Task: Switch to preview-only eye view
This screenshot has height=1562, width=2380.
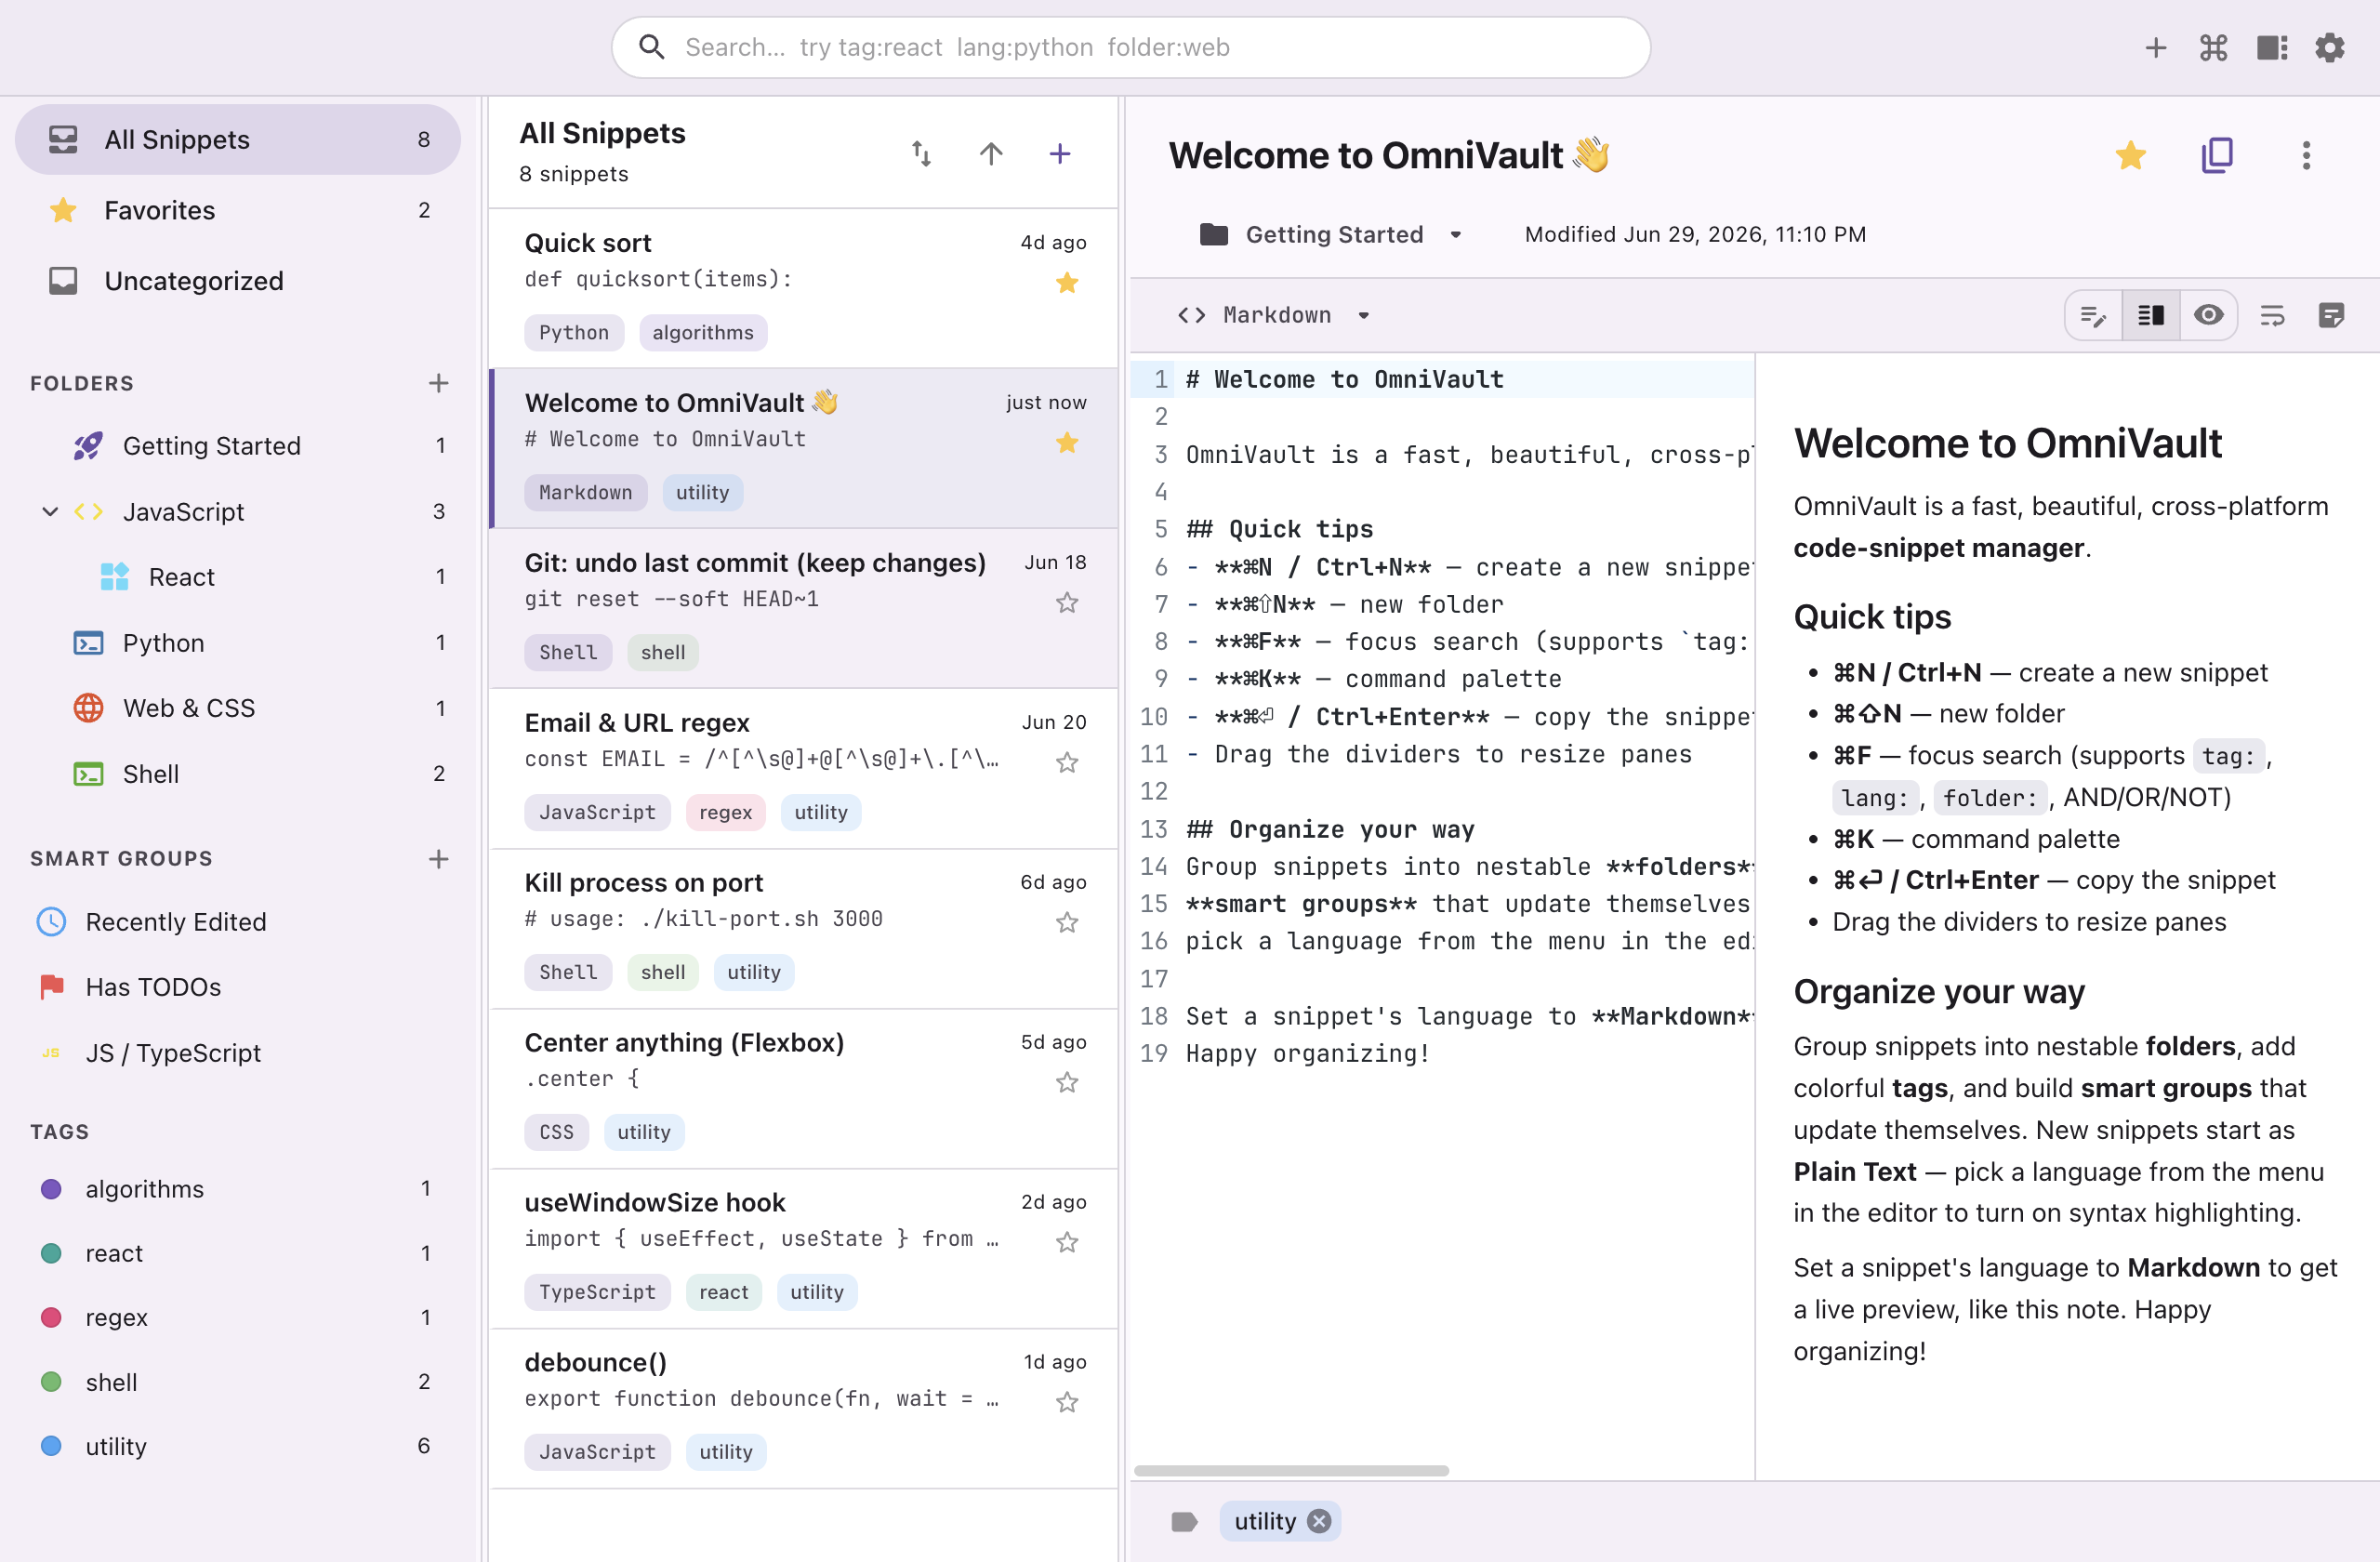Action: [2209, 315]
